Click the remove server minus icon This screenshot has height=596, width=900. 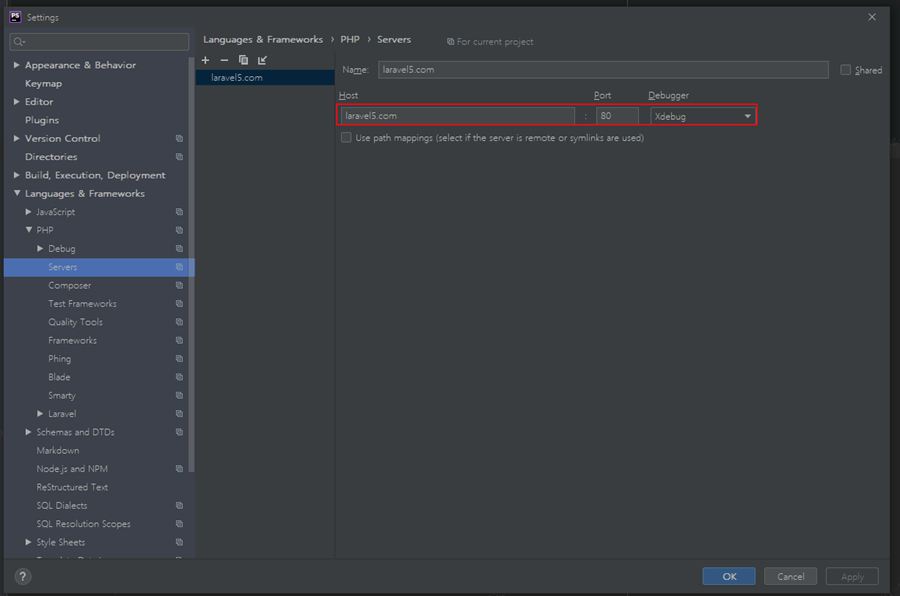coord(224,60)
